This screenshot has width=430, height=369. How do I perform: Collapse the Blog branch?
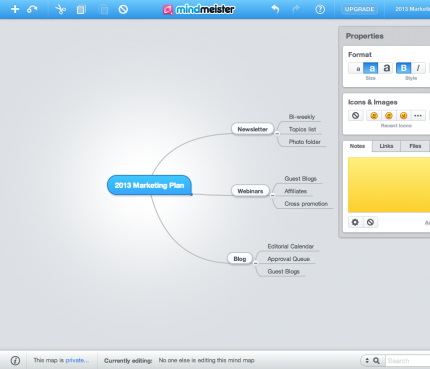tap(256, 263)
